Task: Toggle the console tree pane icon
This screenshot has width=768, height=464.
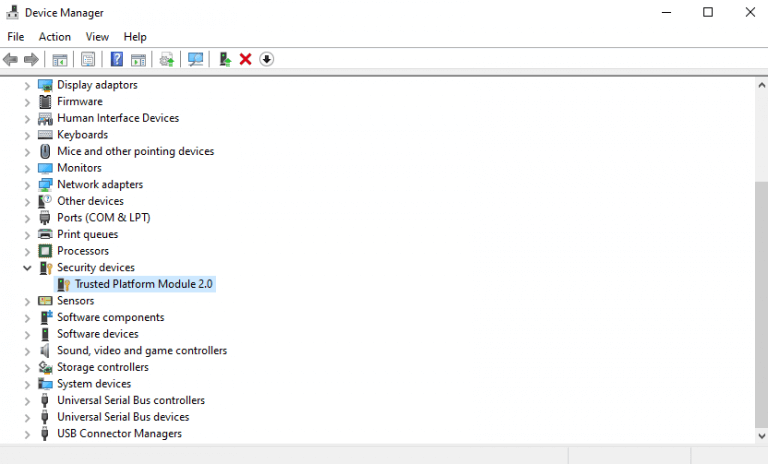Action: coord(60,60)
